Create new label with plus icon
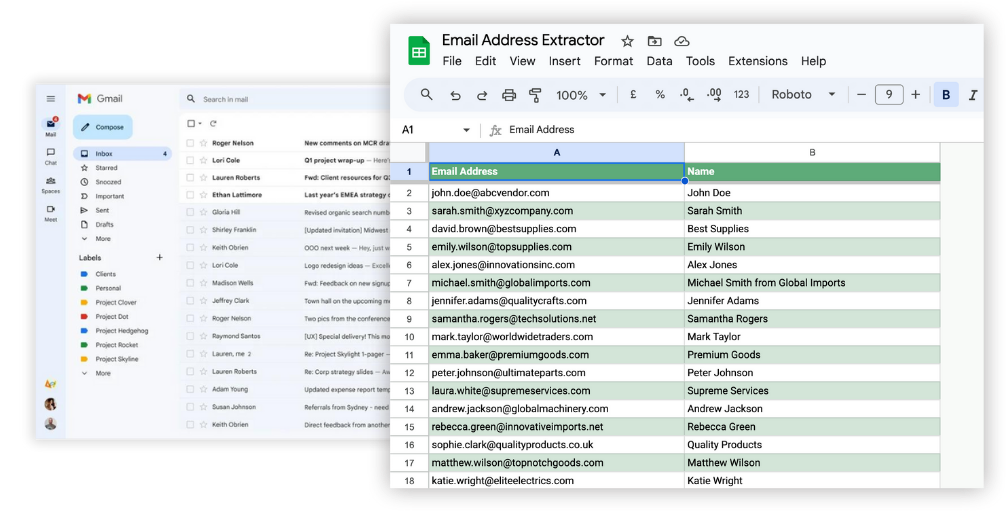 click(x=159, y=257)
